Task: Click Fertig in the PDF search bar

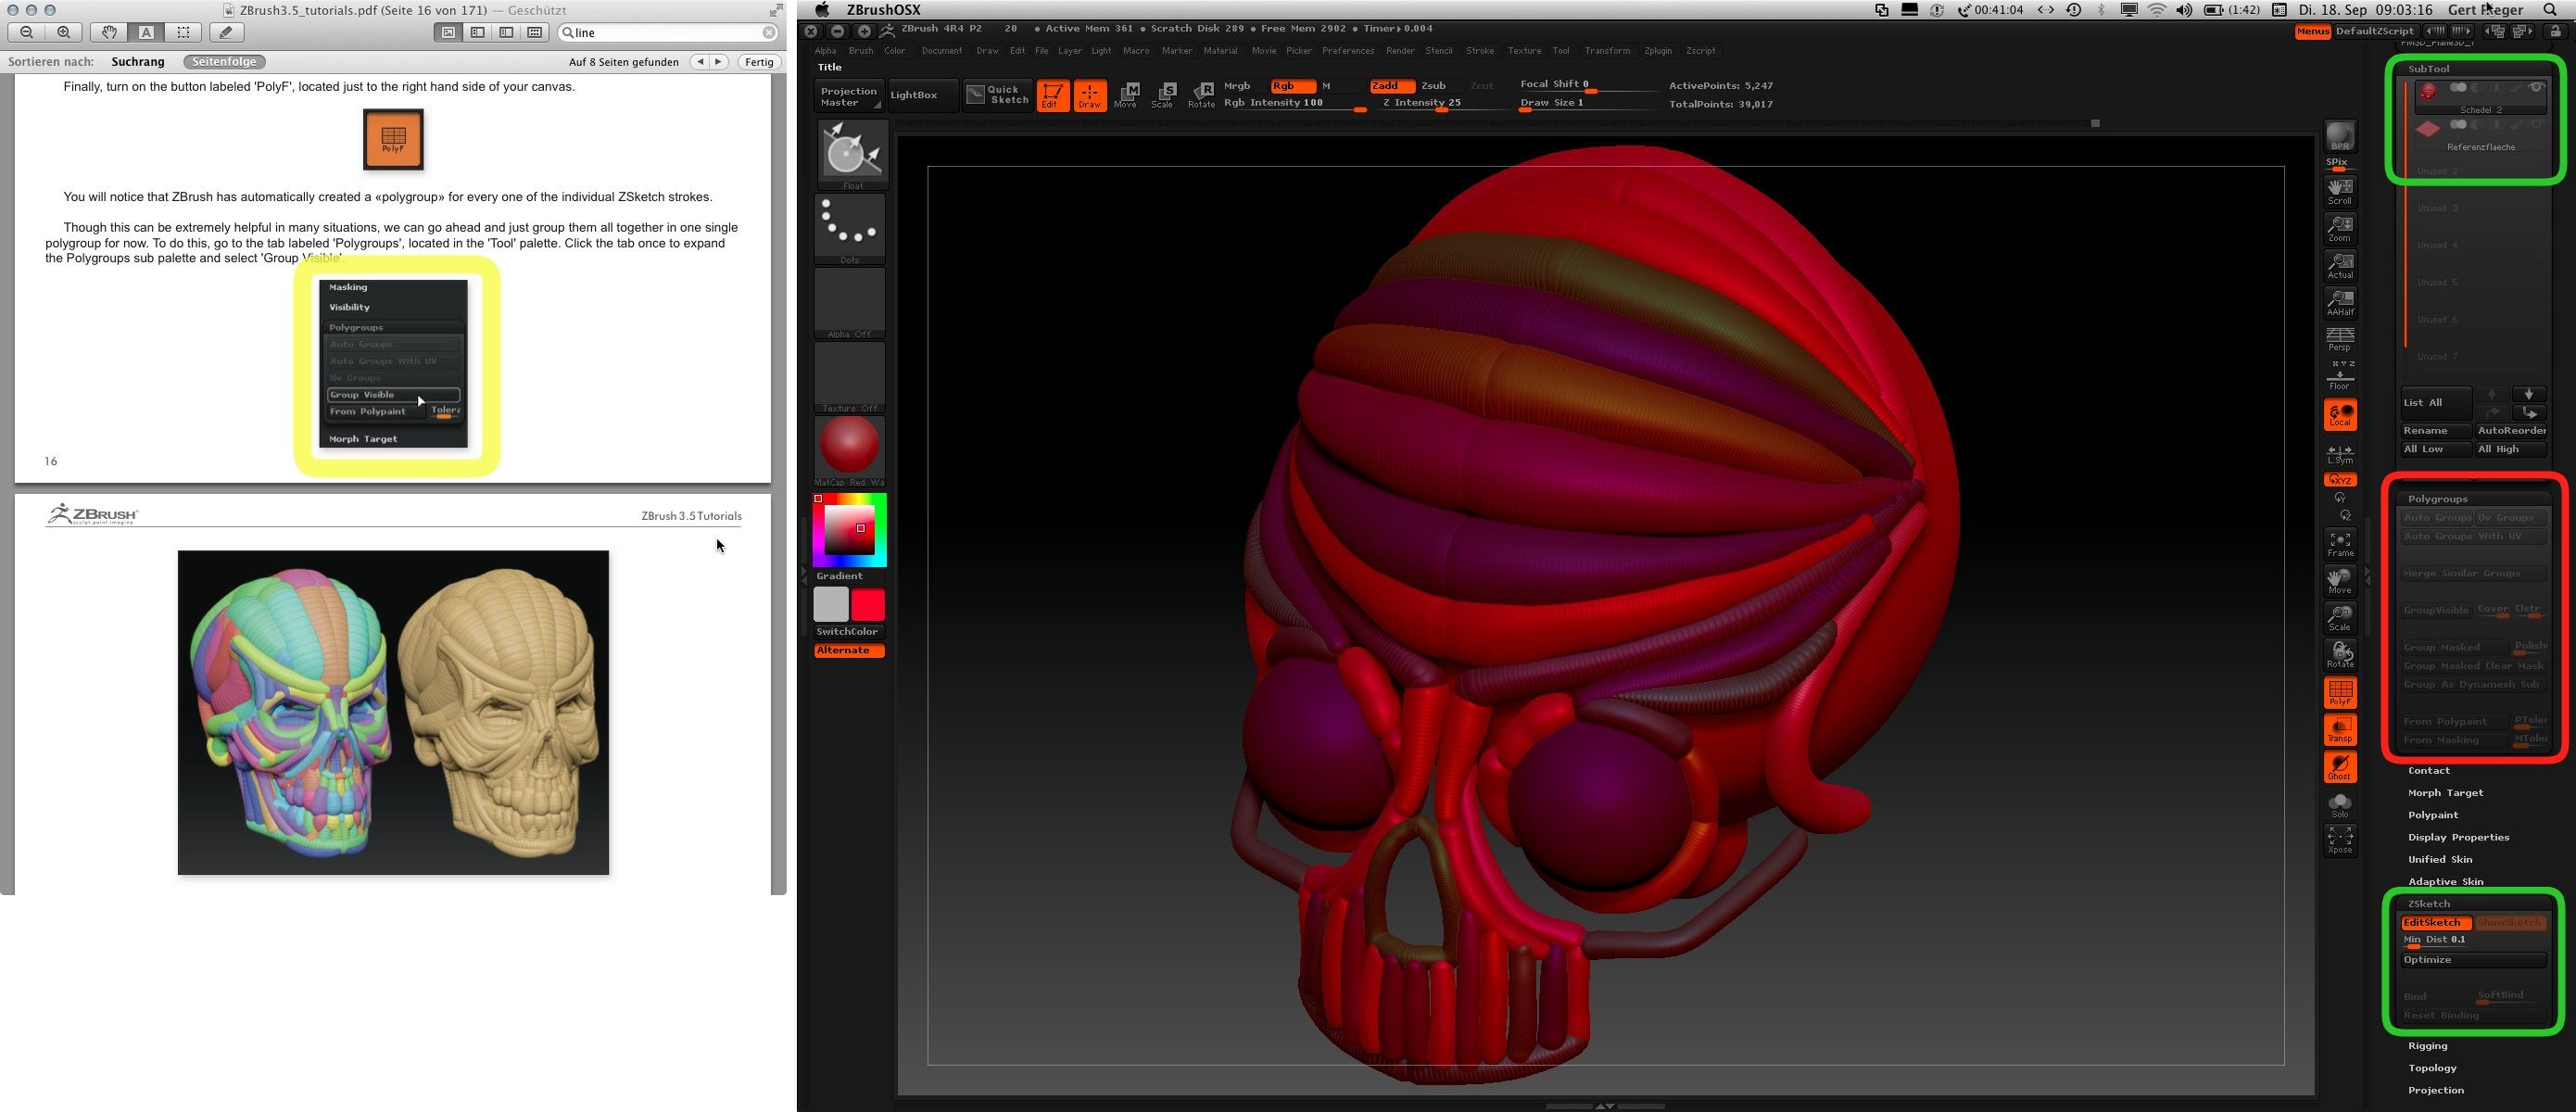Action: point(759,62)
